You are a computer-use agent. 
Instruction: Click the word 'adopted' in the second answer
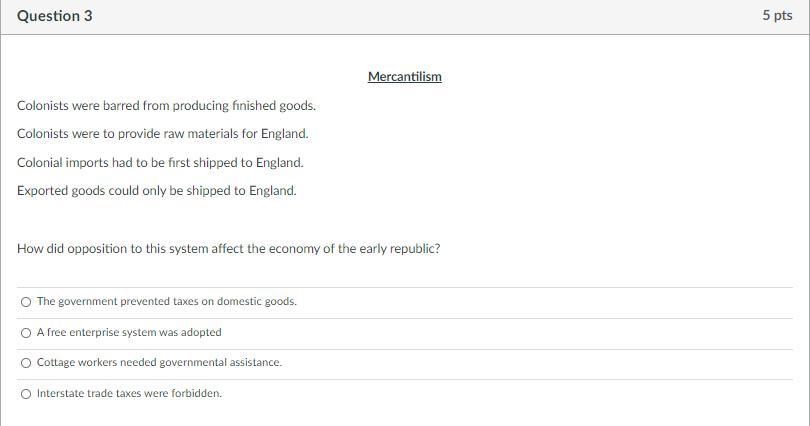point(202,332)
